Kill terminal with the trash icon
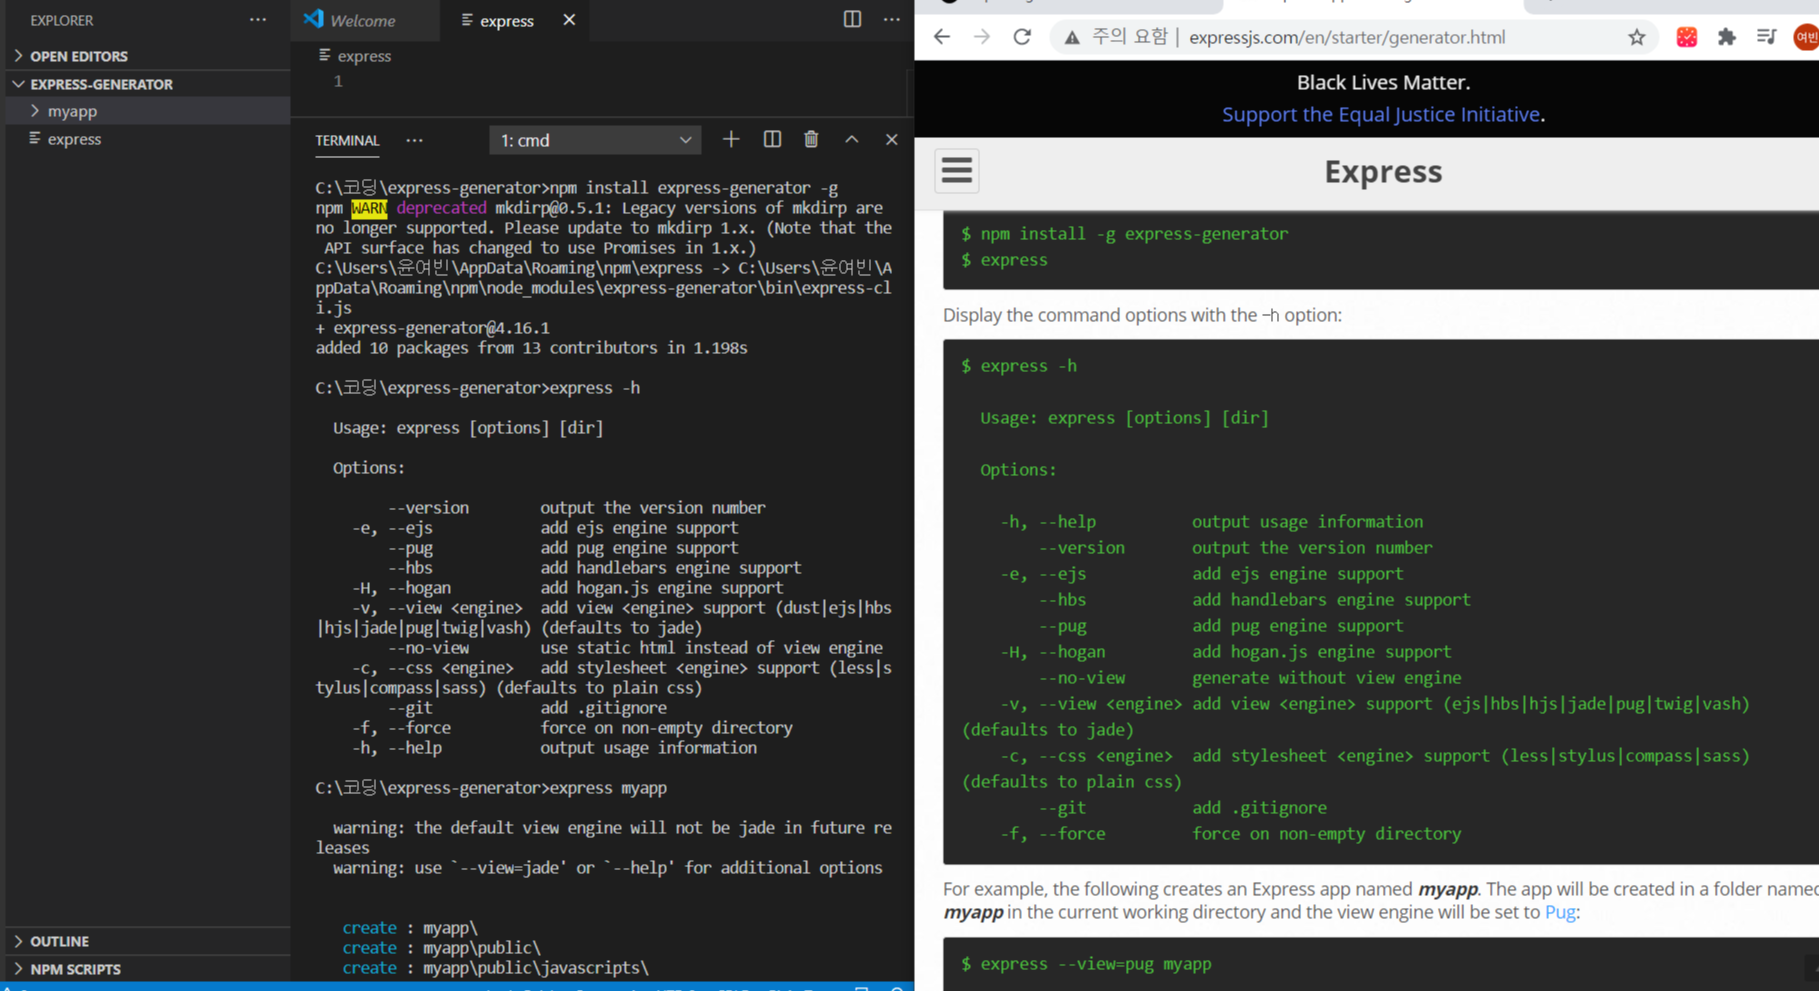This screenshot has width=1819, height=991. 811,140
